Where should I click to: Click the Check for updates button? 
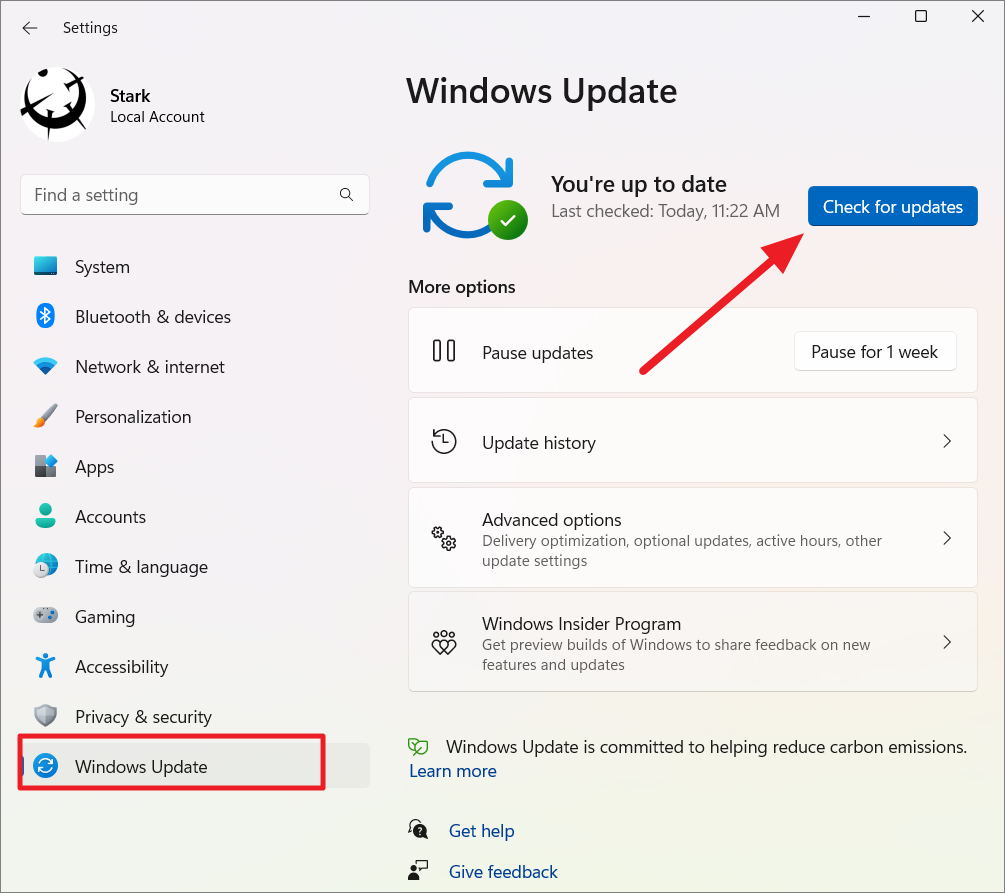(x=892, y=206)
